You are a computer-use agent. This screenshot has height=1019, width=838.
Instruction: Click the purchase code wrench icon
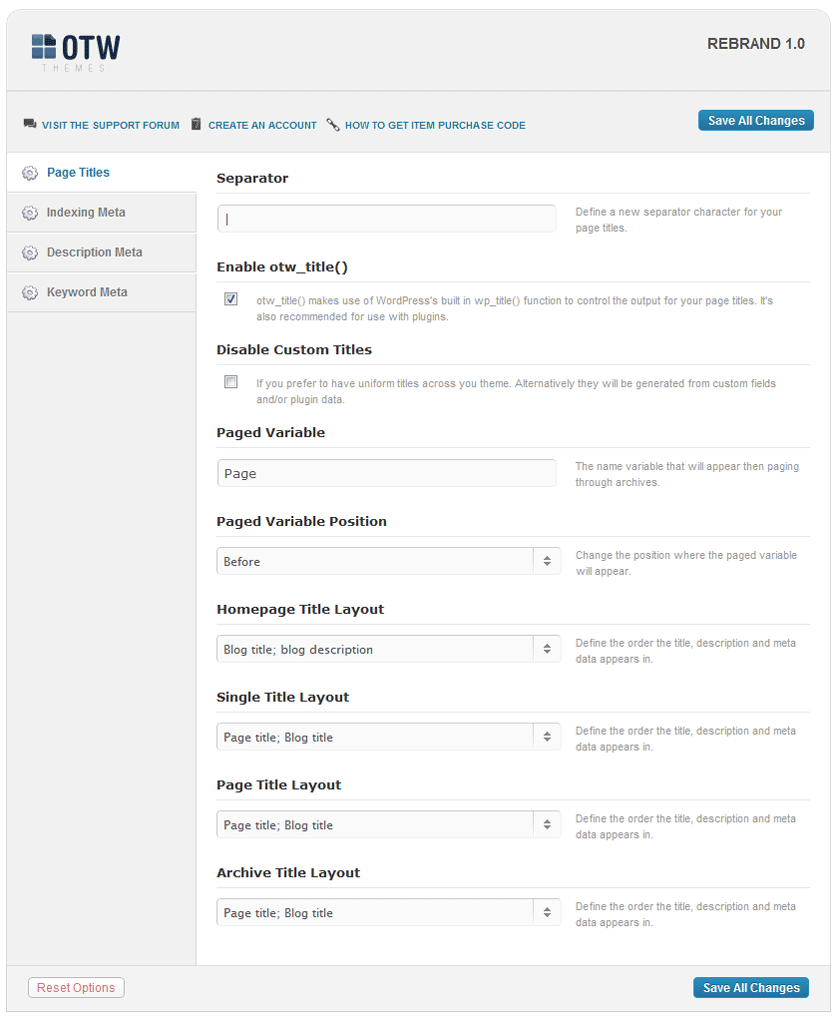[333, 124]
